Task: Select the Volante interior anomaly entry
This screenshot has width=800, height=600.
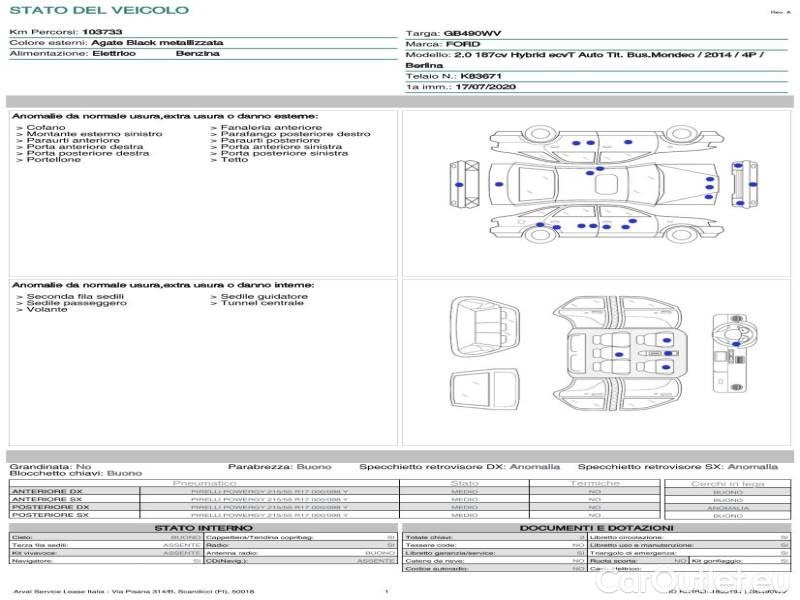Action: (x=43, y=311)
